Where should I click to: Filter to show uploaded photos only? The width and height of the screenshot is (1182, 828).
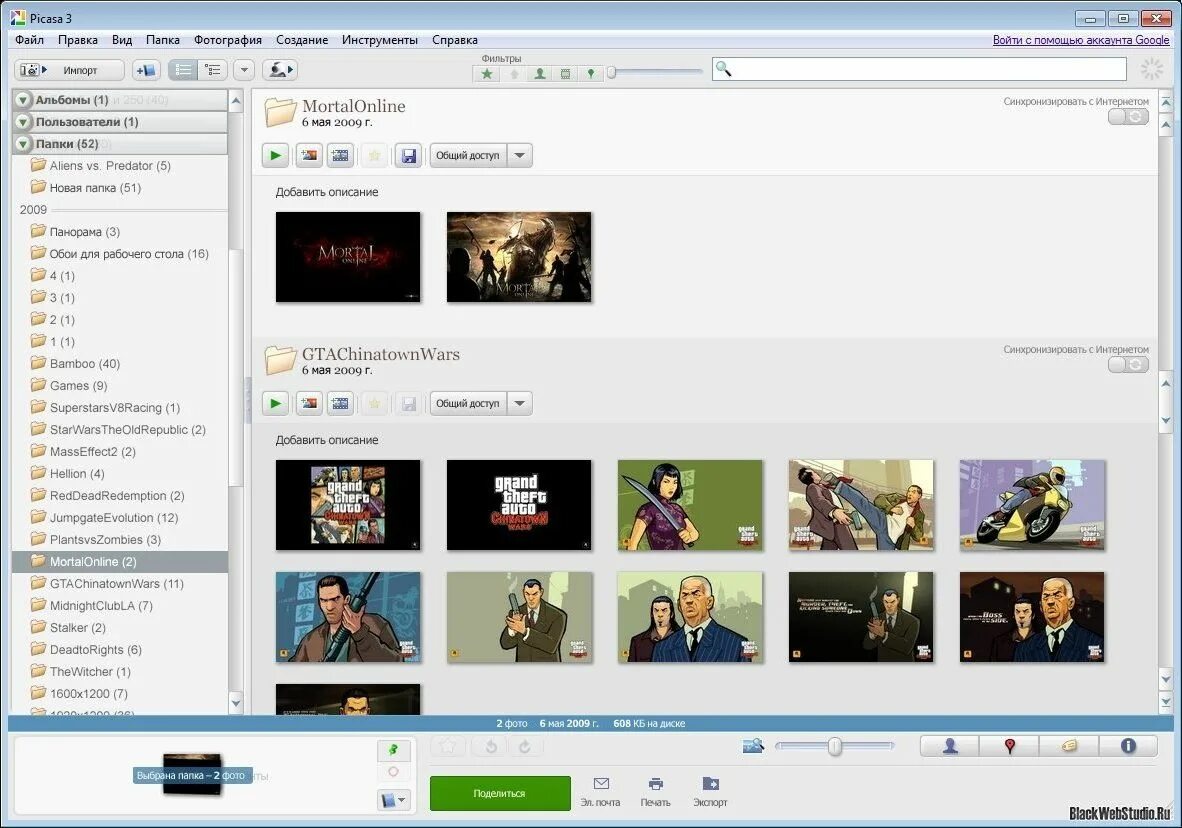click(514, 73)
